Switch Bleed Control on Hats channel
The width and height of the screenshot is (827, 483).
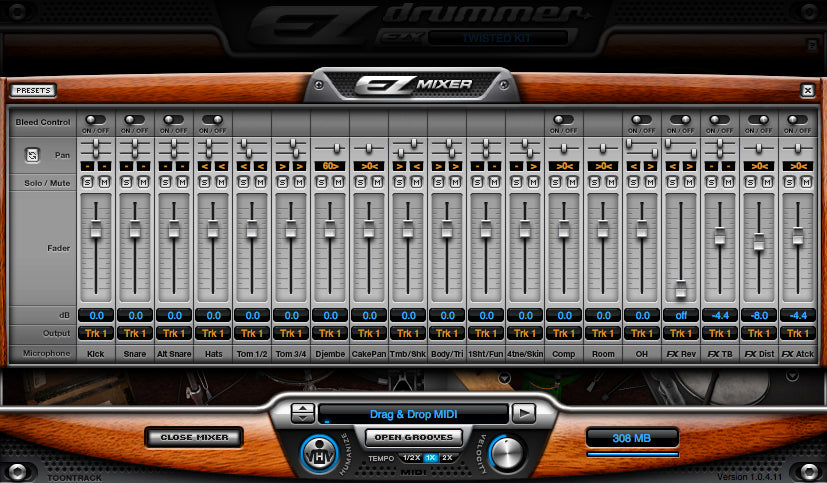(x=212, y=120)
